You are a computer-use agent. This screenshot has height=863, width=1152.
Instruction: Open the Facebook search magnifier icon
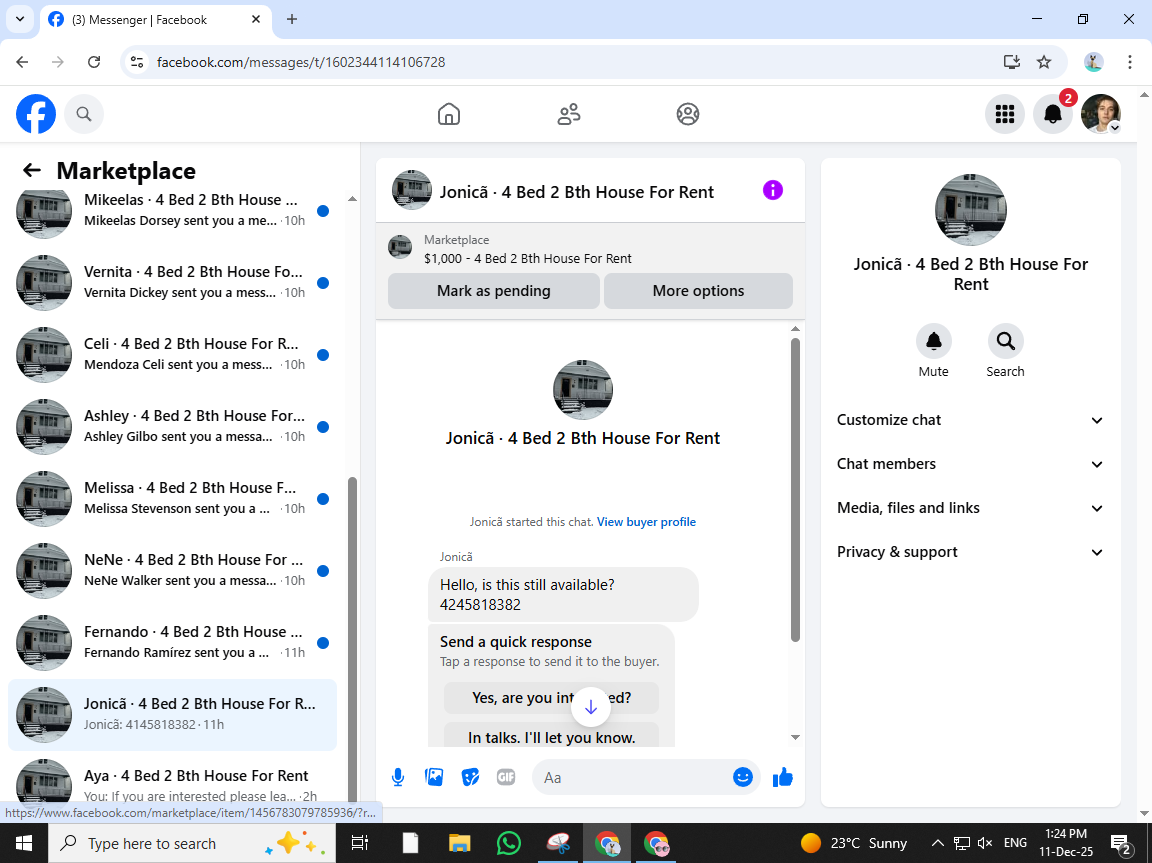(84, 114)
